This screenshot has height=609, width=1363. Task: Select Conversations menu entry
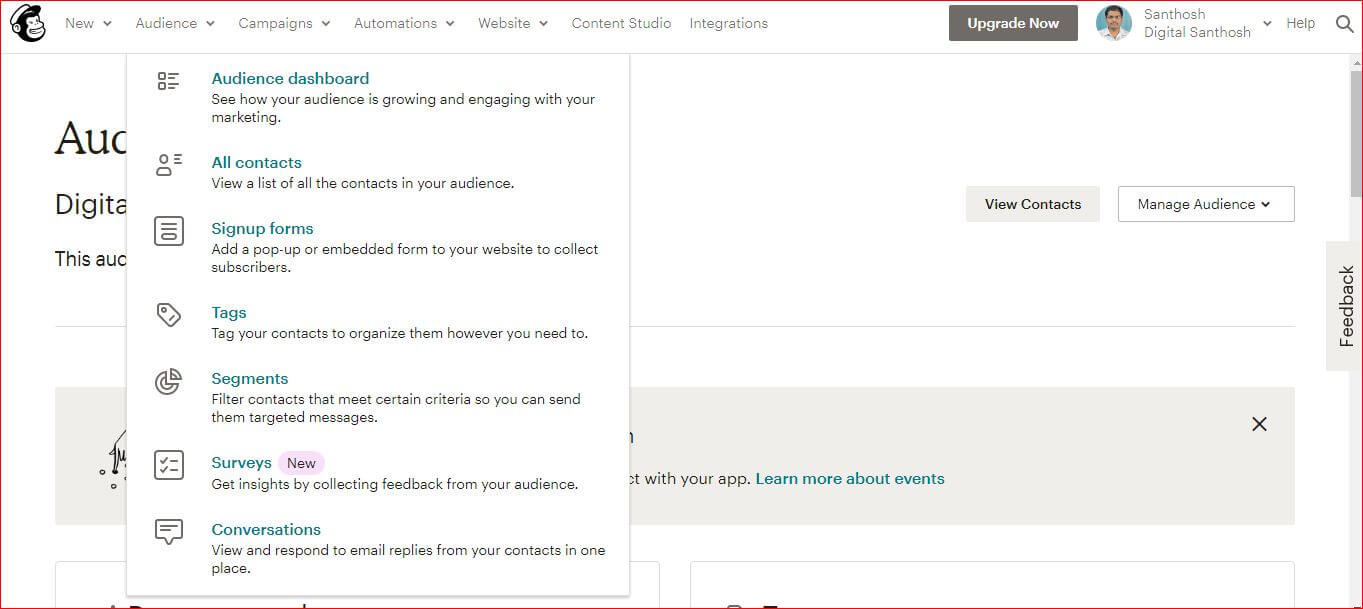click(x=266, y=529)
